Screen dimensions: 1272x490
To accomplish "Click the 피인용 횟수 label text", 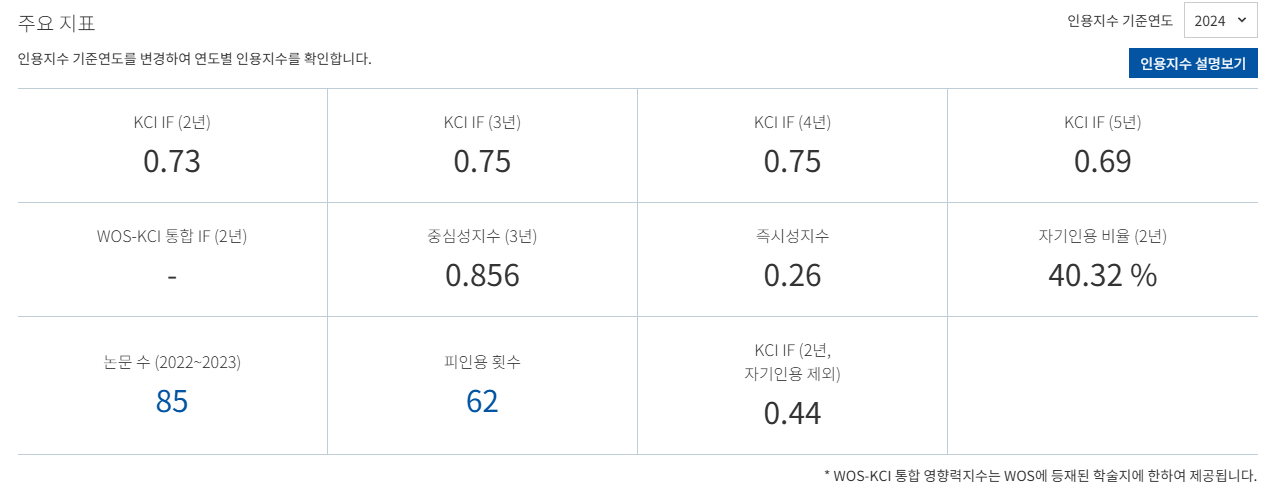I will pyautogui.click(x=482, y=362).
